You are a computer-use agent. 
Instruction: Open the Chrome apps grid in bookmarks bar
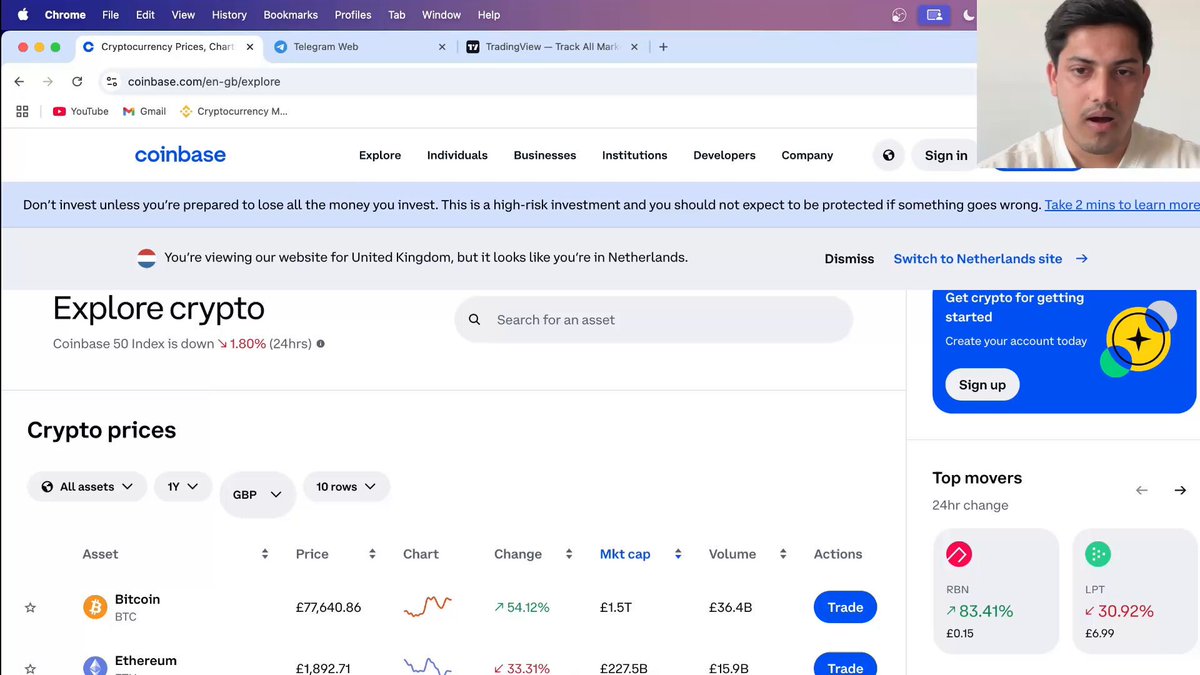[x=22, y=111]
